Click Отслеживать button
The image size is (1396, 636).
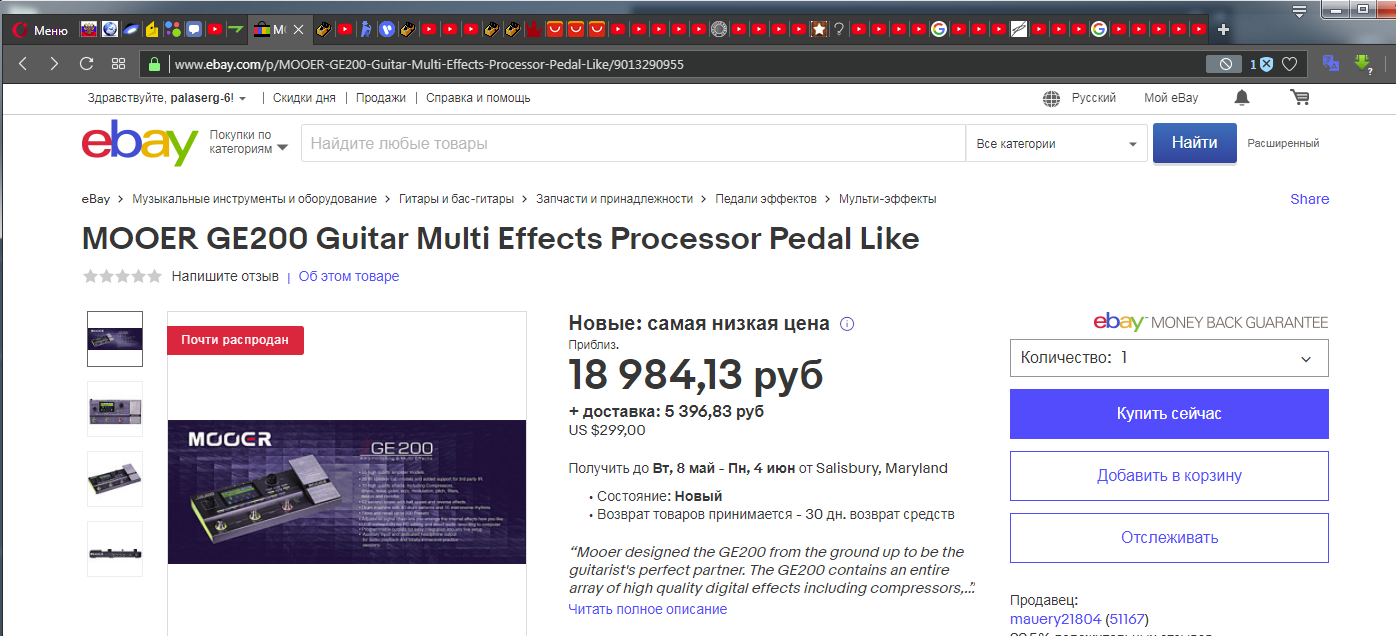tap(1169, 538)
